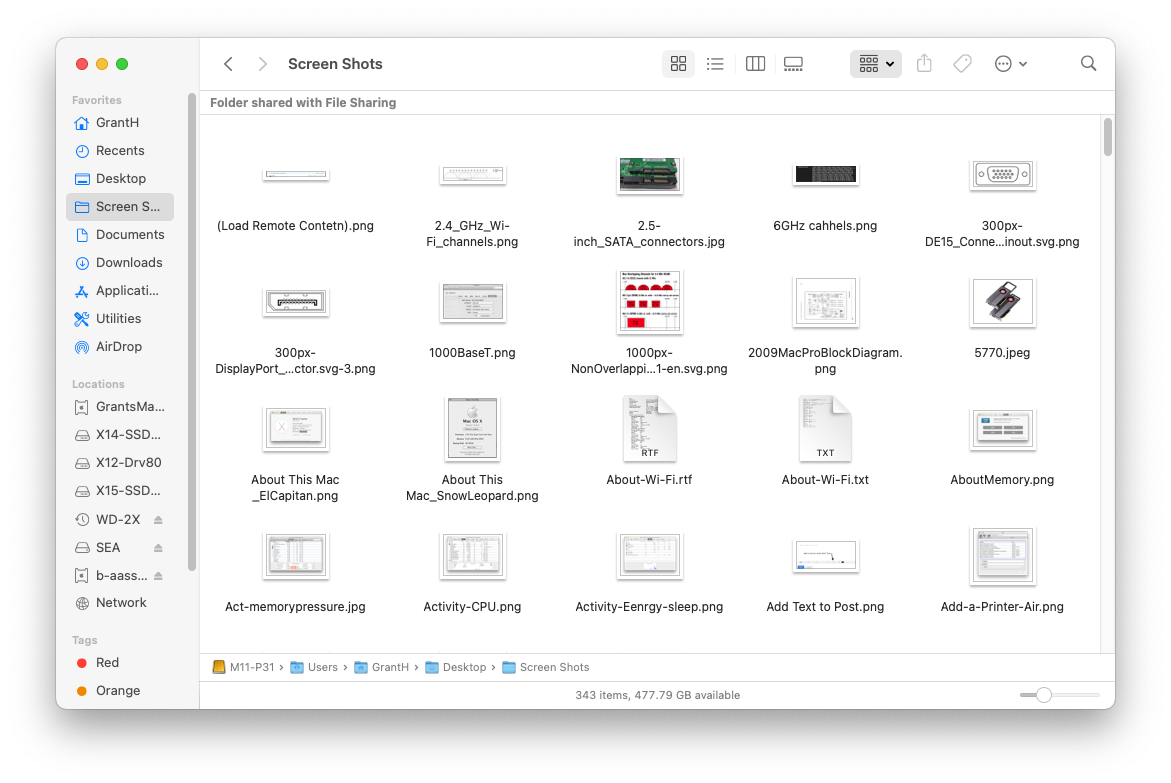Go back with the left chevron
1171x783 pixels.
point(229,64)
